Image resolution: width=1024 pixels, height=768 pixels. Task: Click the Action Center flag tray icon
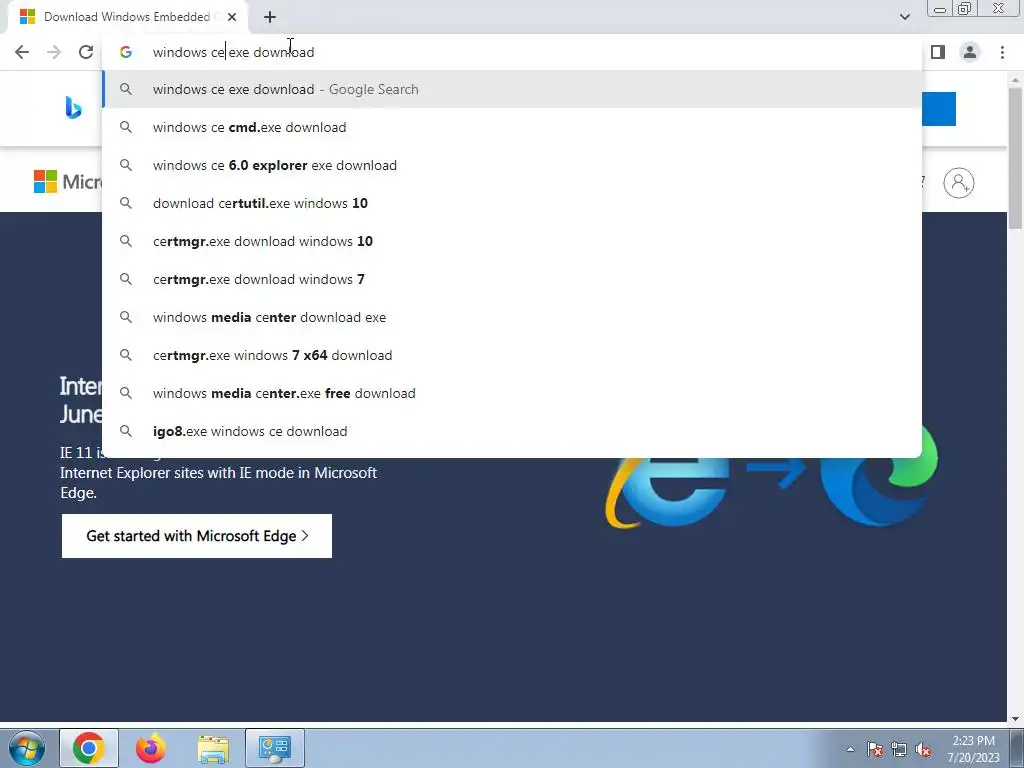(875, 749)
